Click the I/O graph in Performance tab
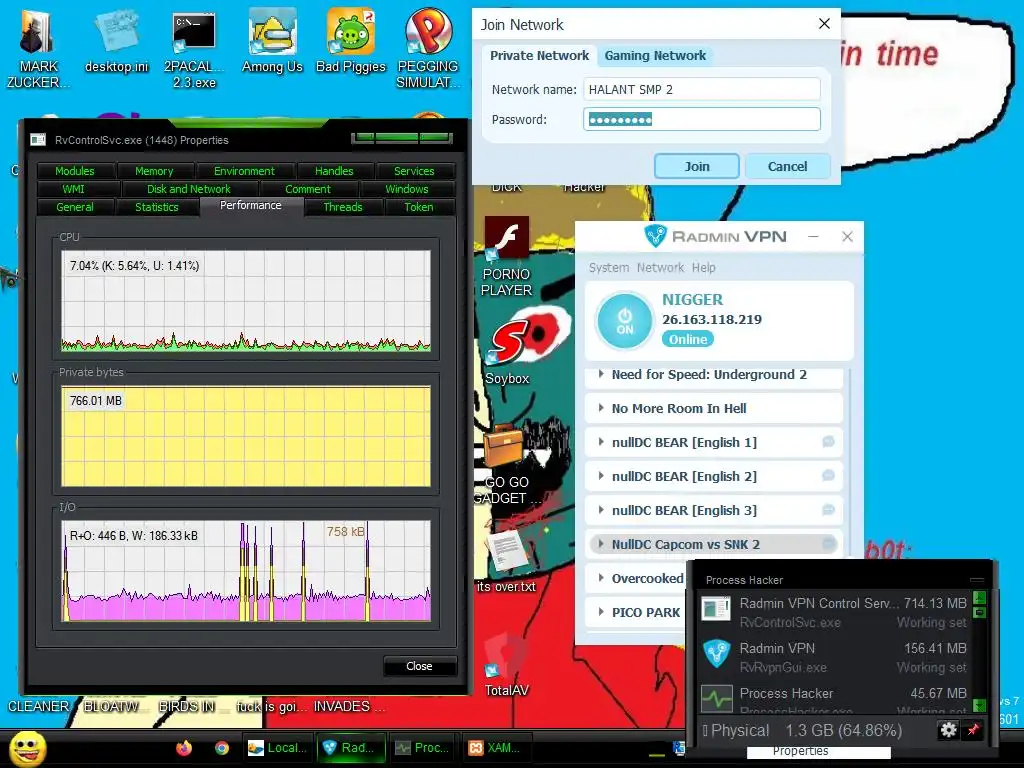1024x768 pixels. click(x=246, y=570)
